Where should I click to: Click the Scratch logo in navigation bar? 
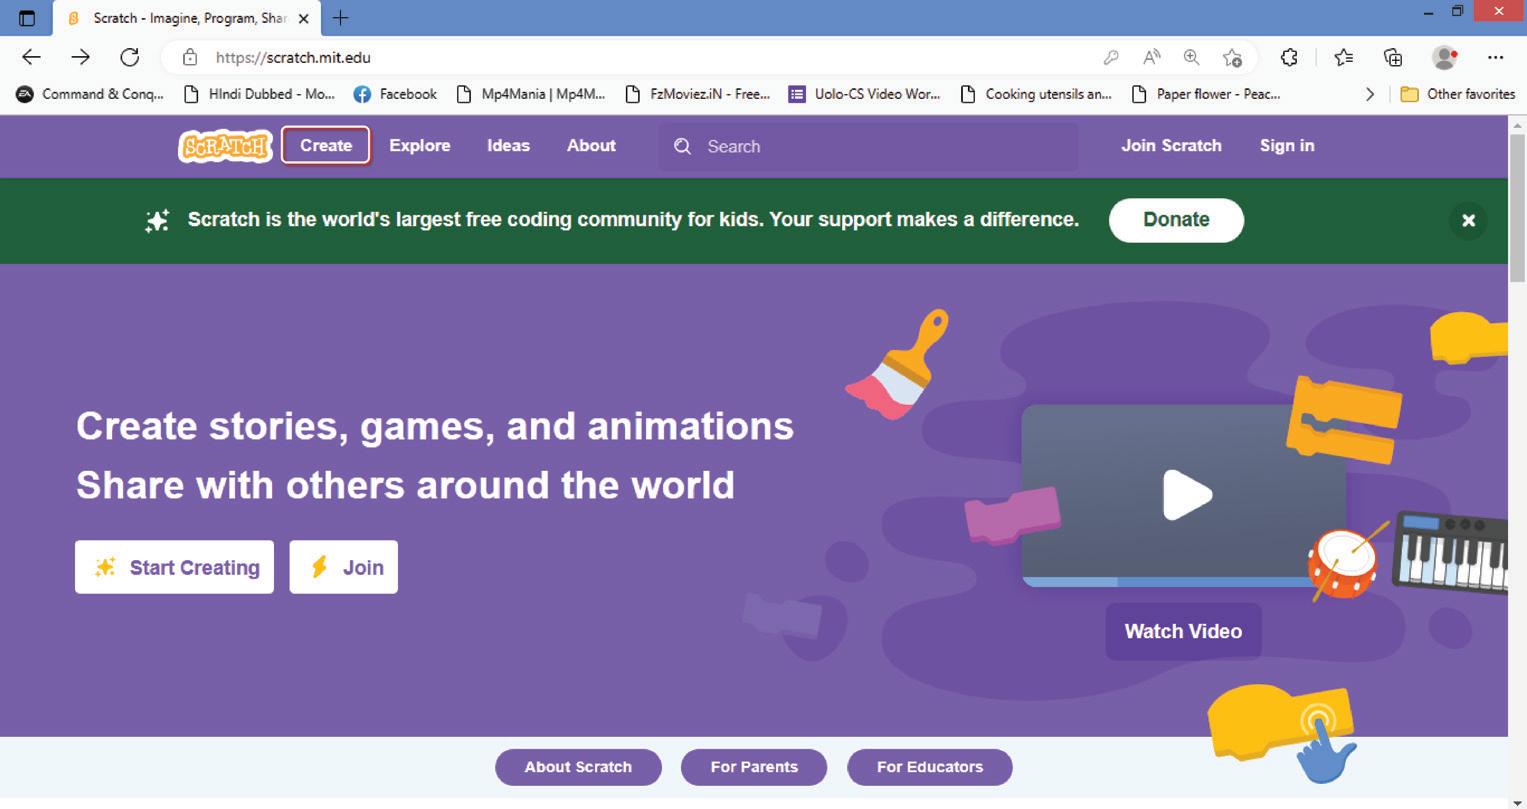click(x=225, y=146)
